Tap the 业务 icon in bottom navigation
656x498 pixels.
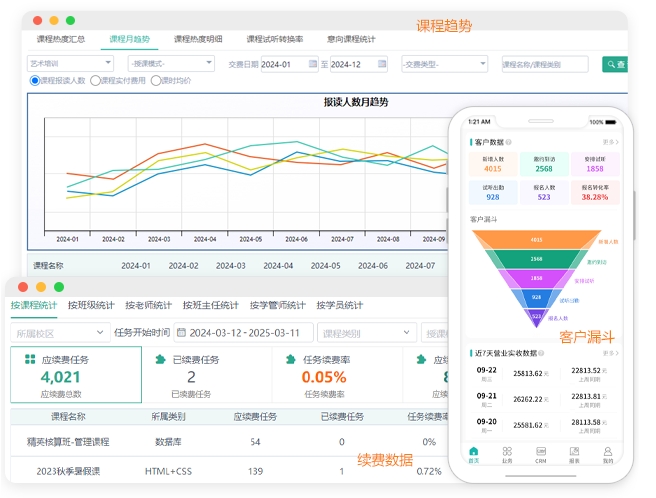coord(507,453)
